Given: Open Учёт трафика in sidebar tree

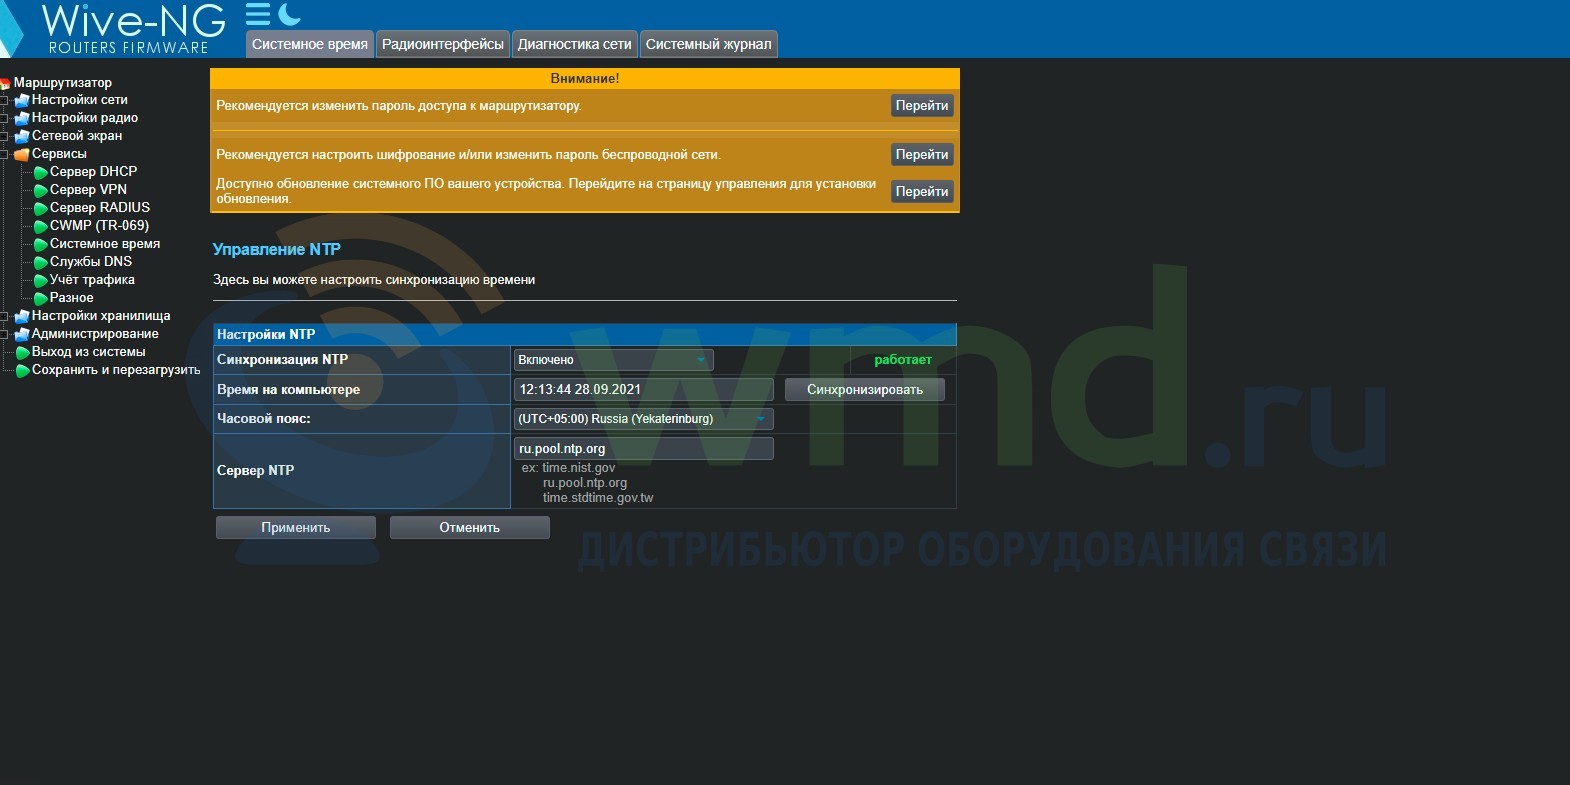Looking at the screenshot, I should 93,280.
